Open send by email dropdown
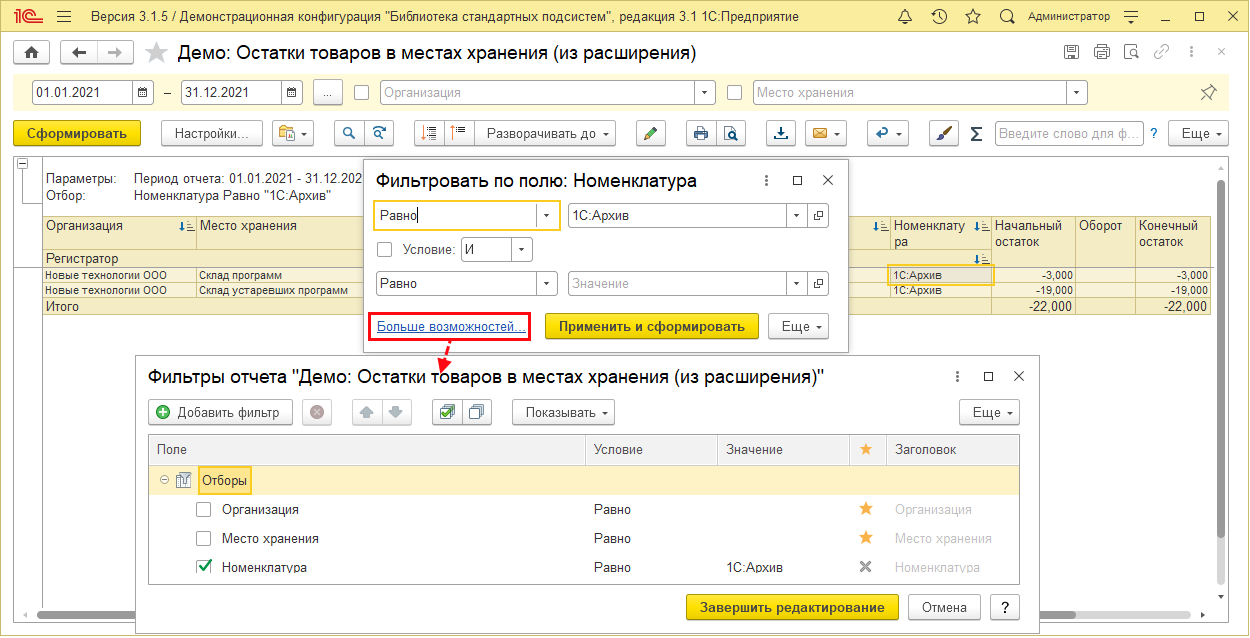The width and height of the screenshot is (1250, 638). point(826,133)
